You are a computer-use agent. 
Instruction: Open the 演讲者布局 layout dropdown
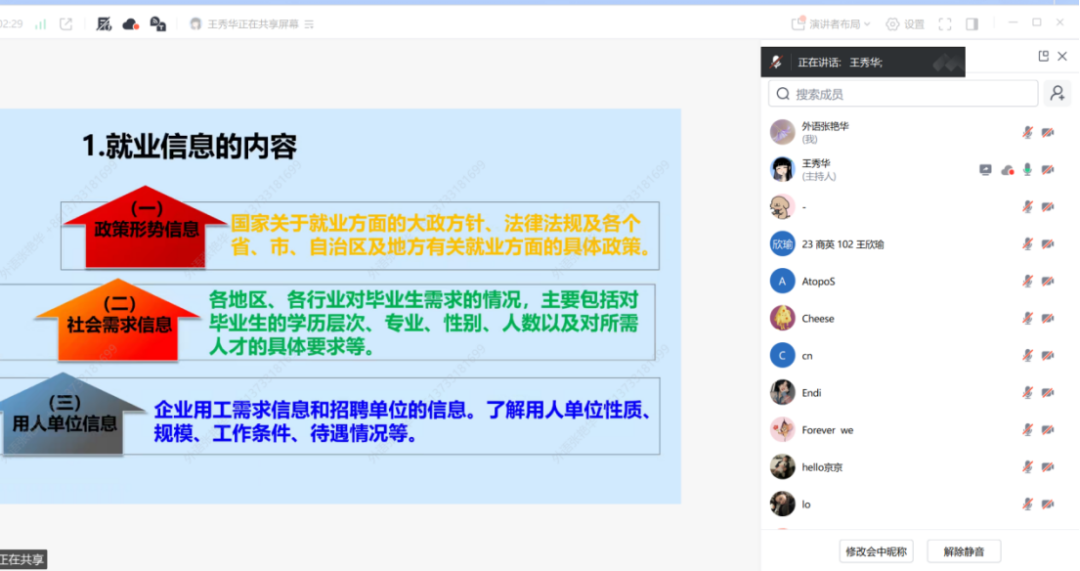831,24
